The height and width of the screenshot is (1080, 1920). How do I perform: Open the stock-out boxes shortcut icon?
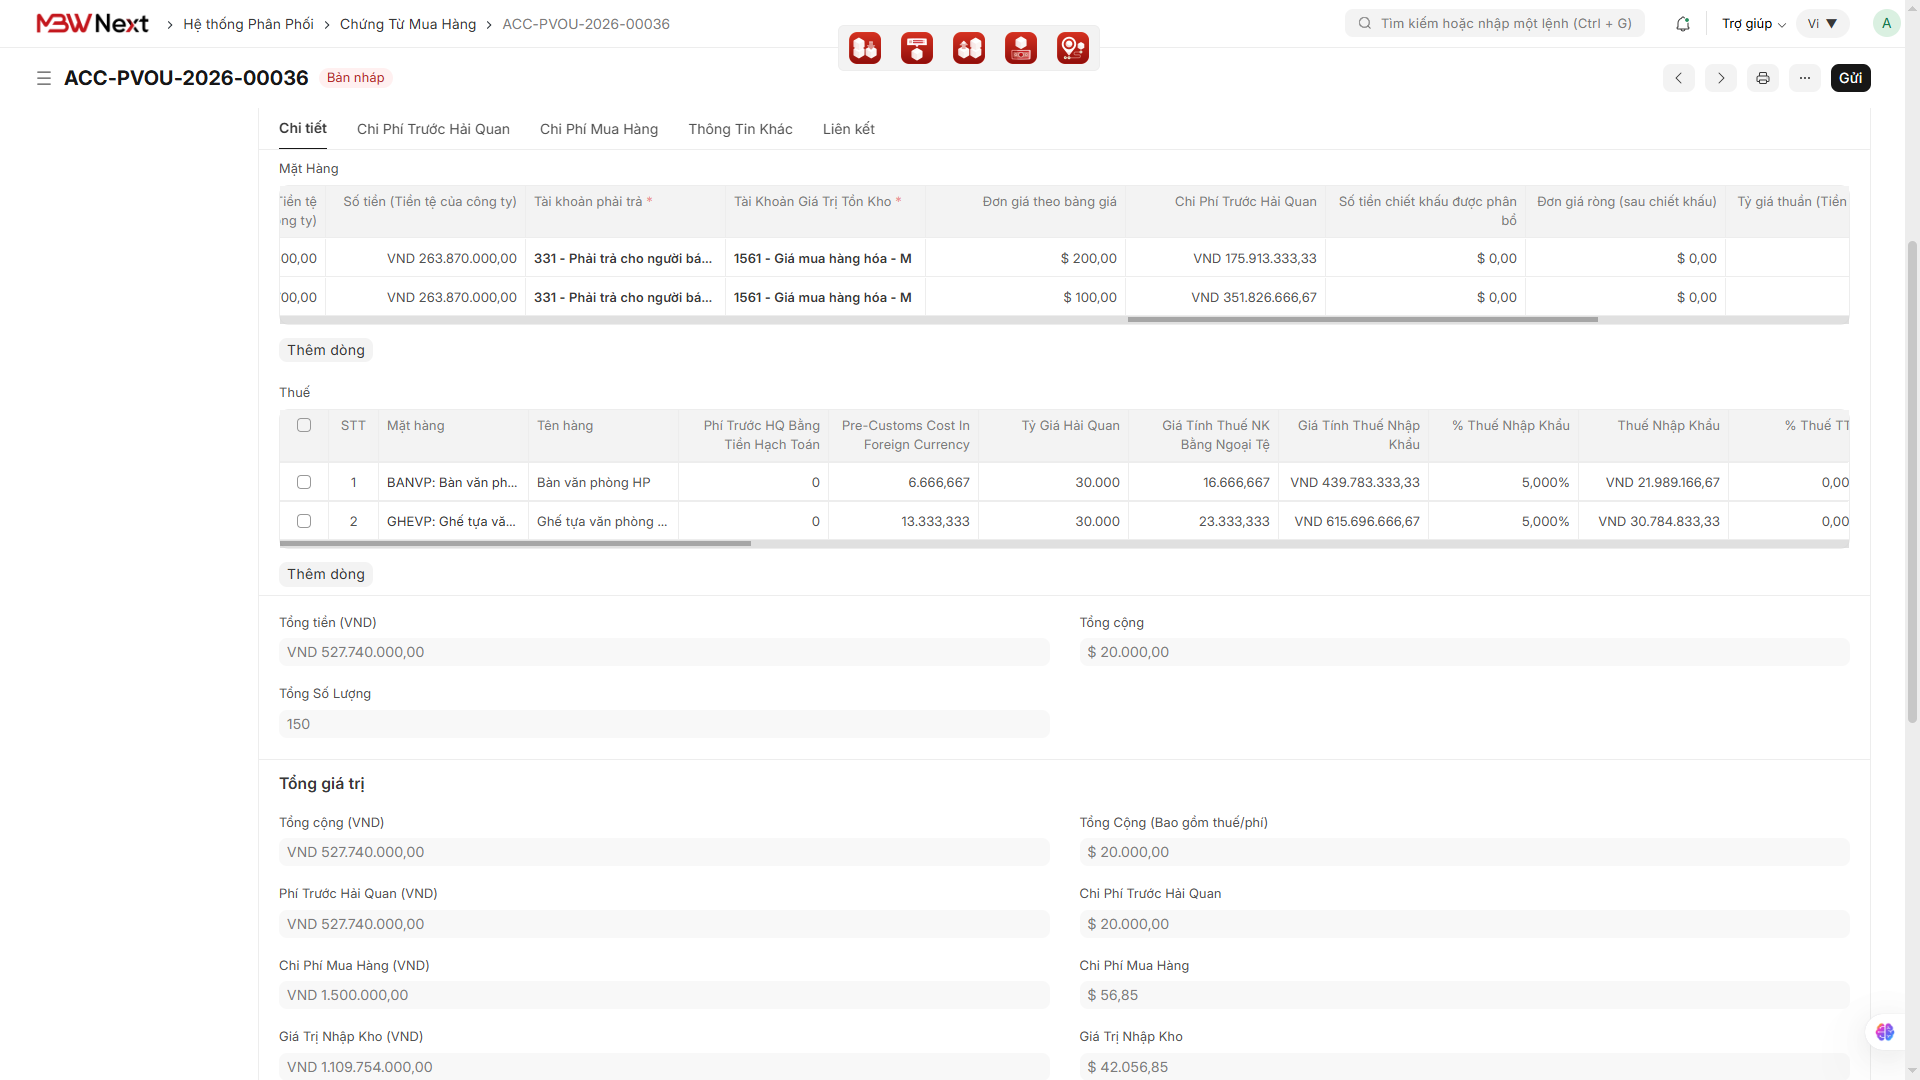pyautogui.click(x=969, y=48)
